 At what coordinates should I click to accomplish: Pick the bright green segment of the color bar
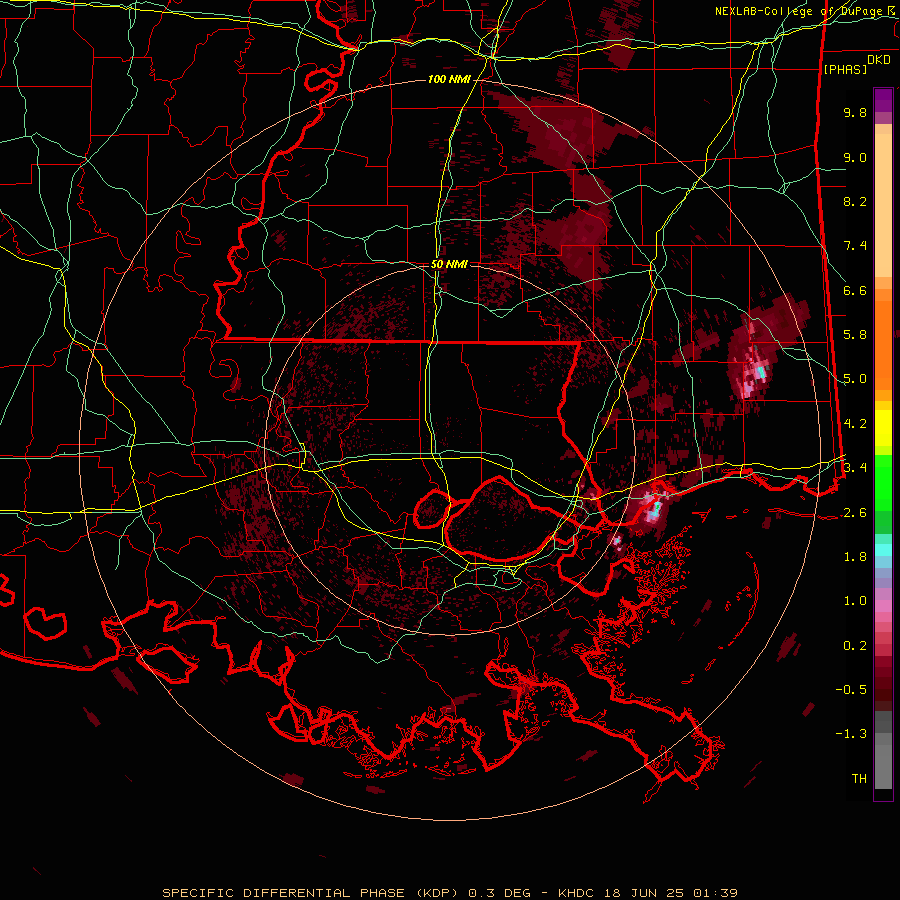[883, 482]
